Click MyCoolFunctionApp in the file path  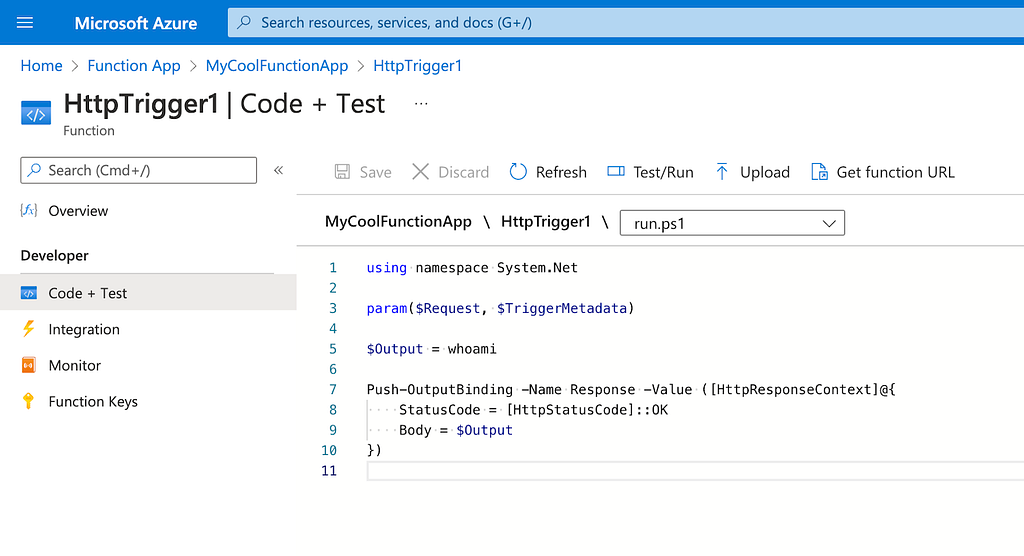coord(398,222)
